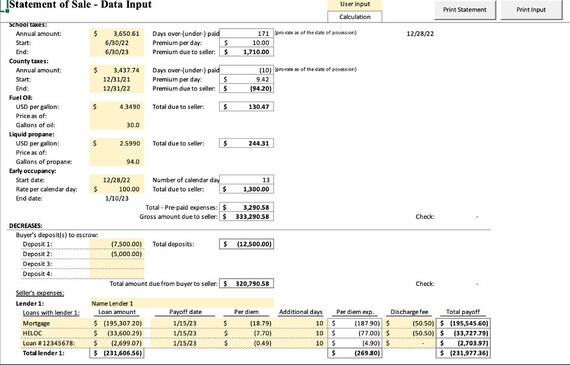Select the School taxes annual amount field
The image size is (570, 365).
(x=117, y=33)
